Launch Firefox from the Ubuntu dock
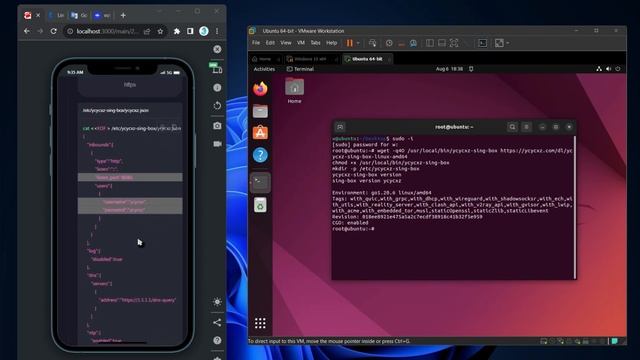640x360 pixels. [260, 89]
